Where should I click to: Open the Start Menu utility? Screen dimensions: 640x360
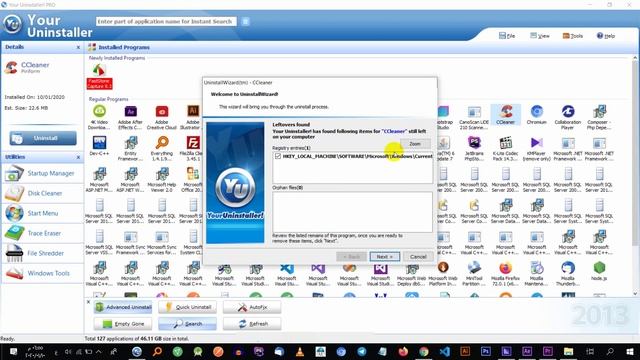[x=42, y=213]
